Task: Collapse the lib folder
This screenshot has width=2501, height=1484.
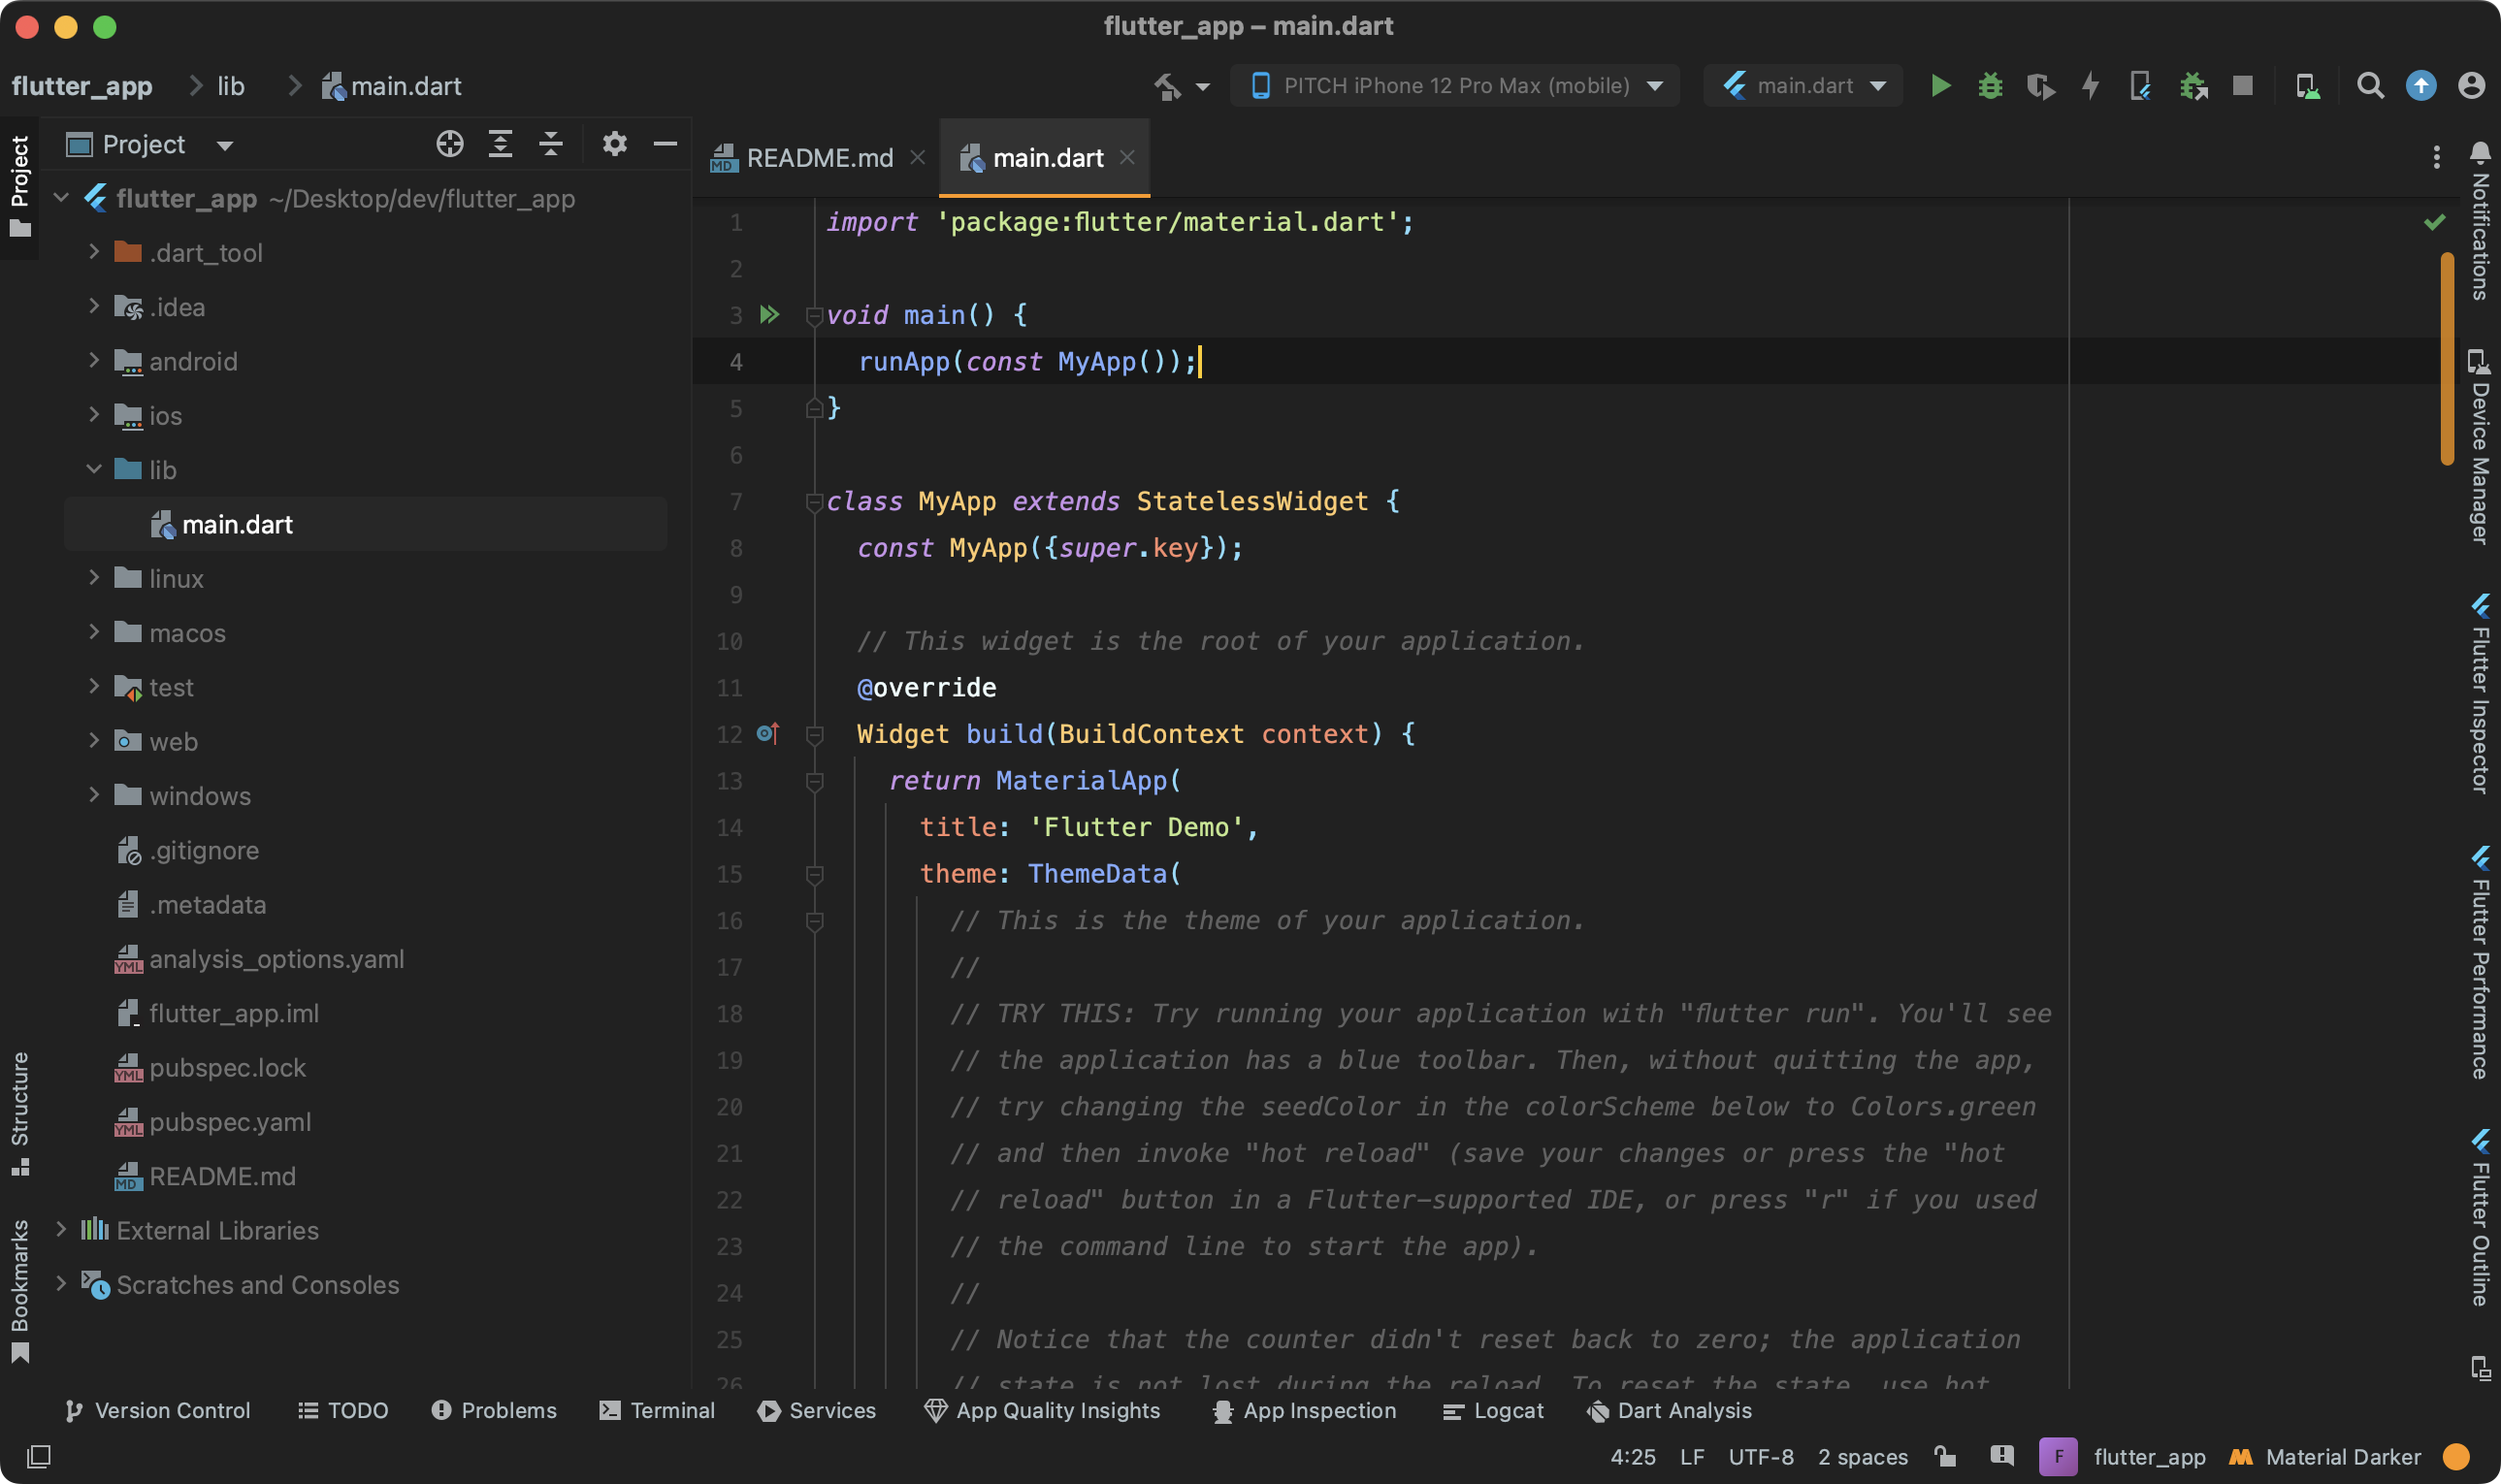Action: point(94,469)
